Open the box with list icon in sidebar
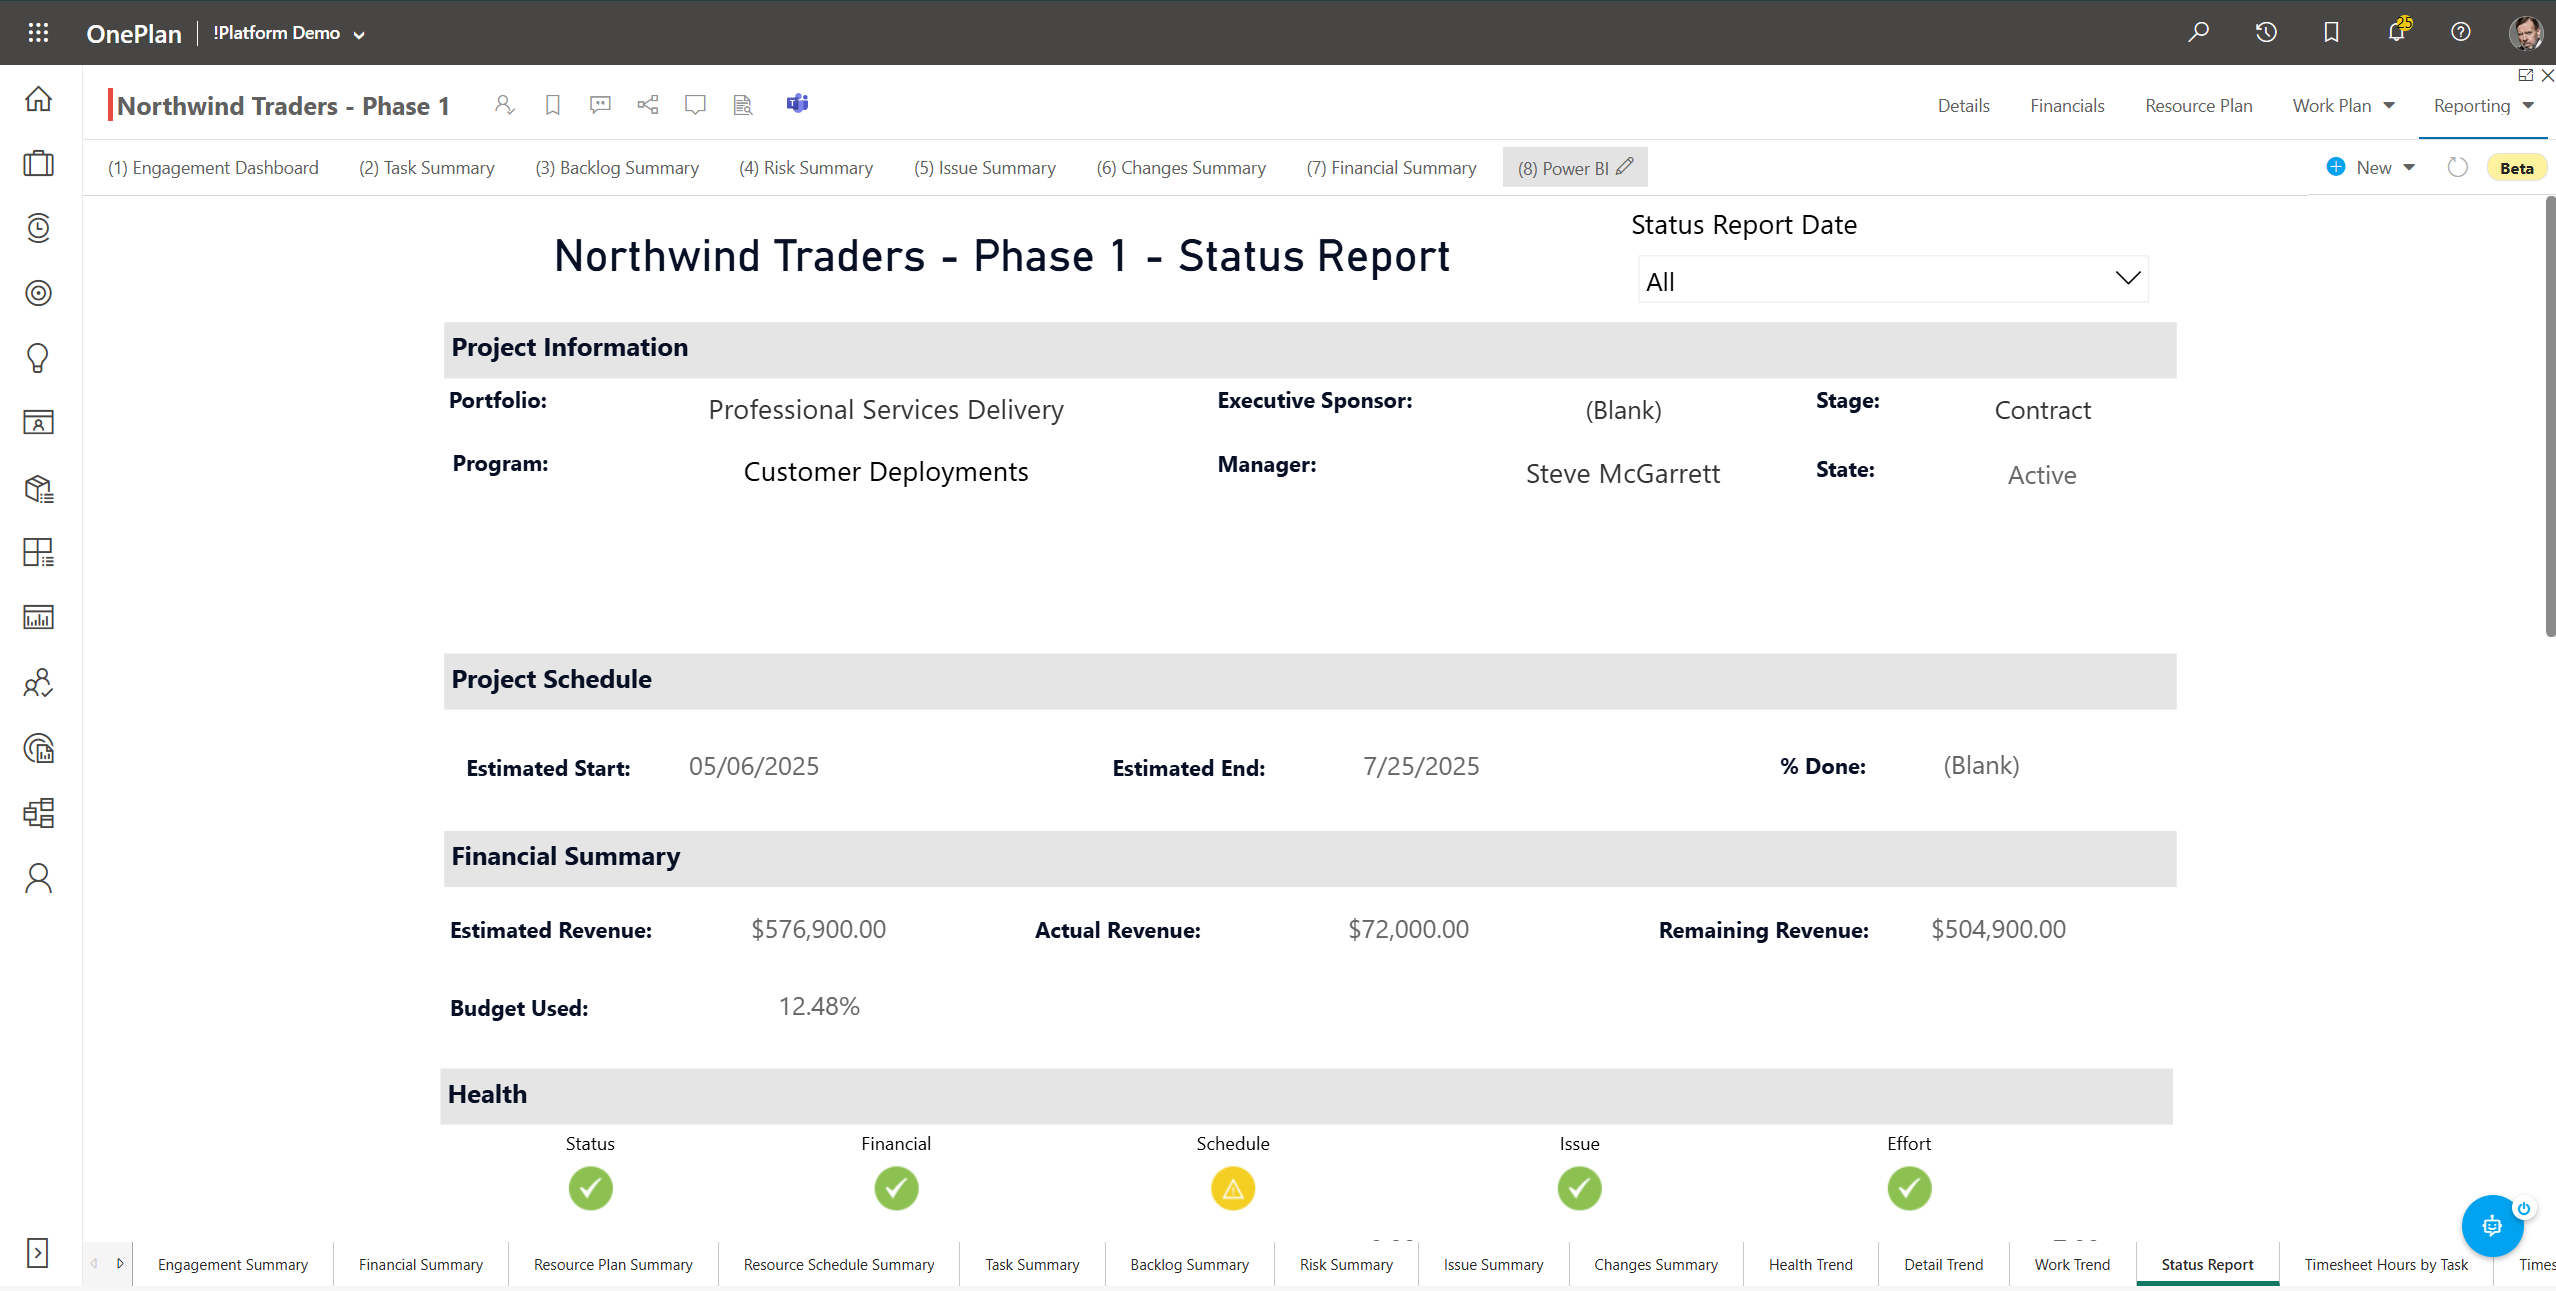The width and height of the screenshot is (2556, 1291). [x=38, y=488]
